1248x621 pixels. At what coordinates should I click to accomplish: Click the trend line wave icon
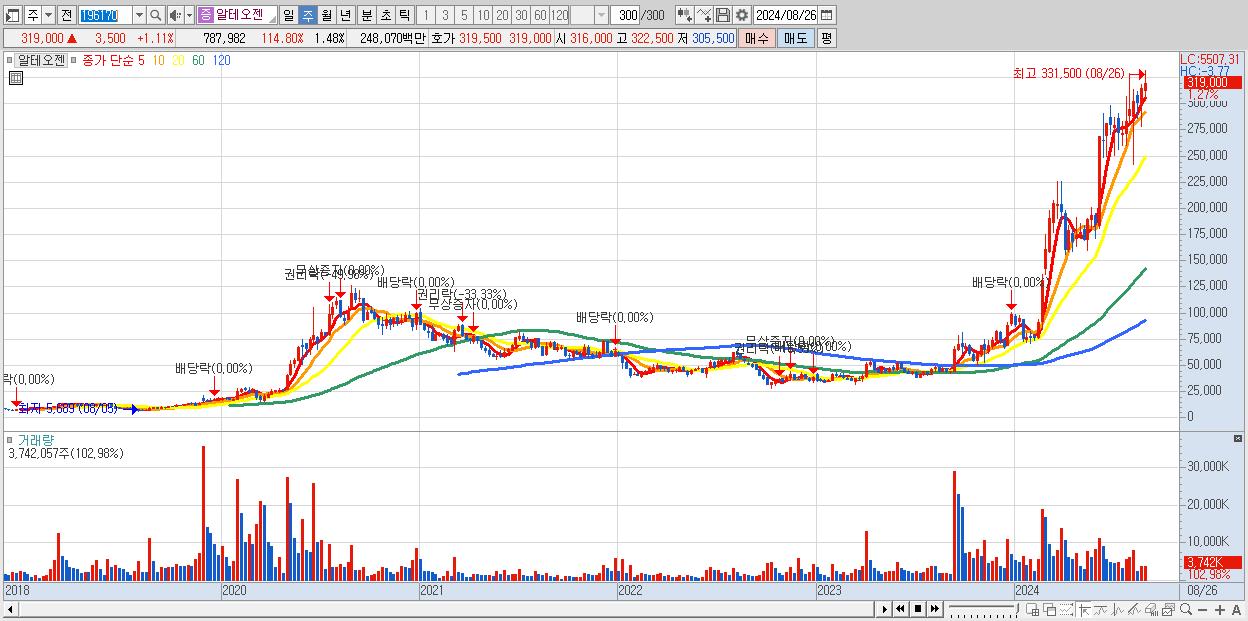pos(1101,610)
